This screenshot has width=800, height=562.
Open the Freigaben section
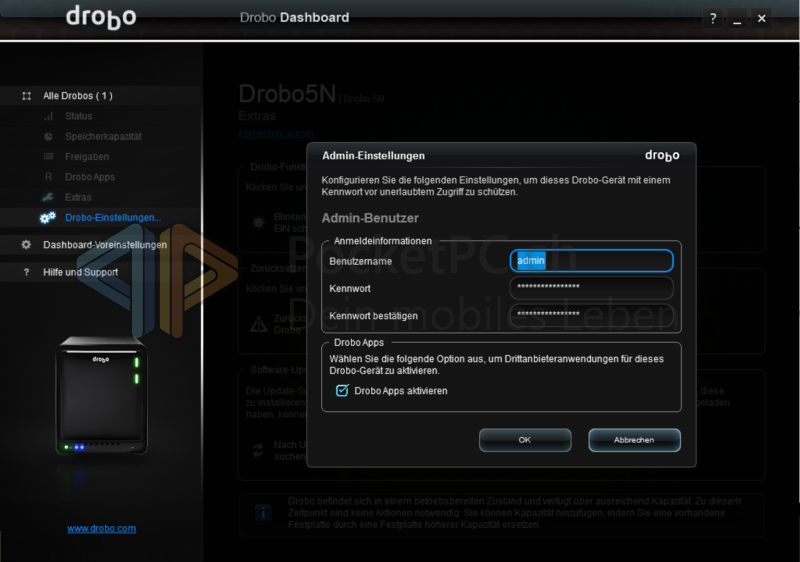pos(87,157)
